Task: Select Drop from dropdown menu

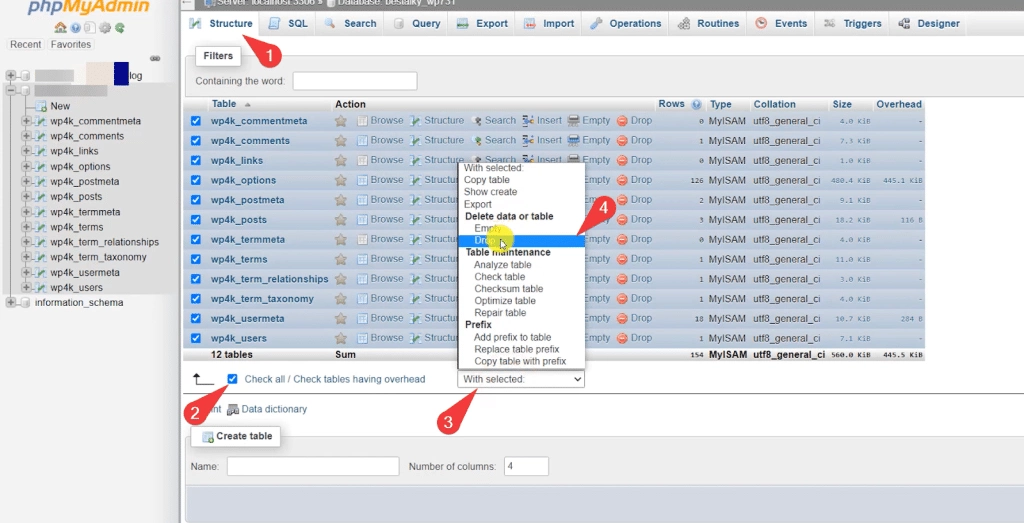Action: pyautogui.click(x=521, y=241)
